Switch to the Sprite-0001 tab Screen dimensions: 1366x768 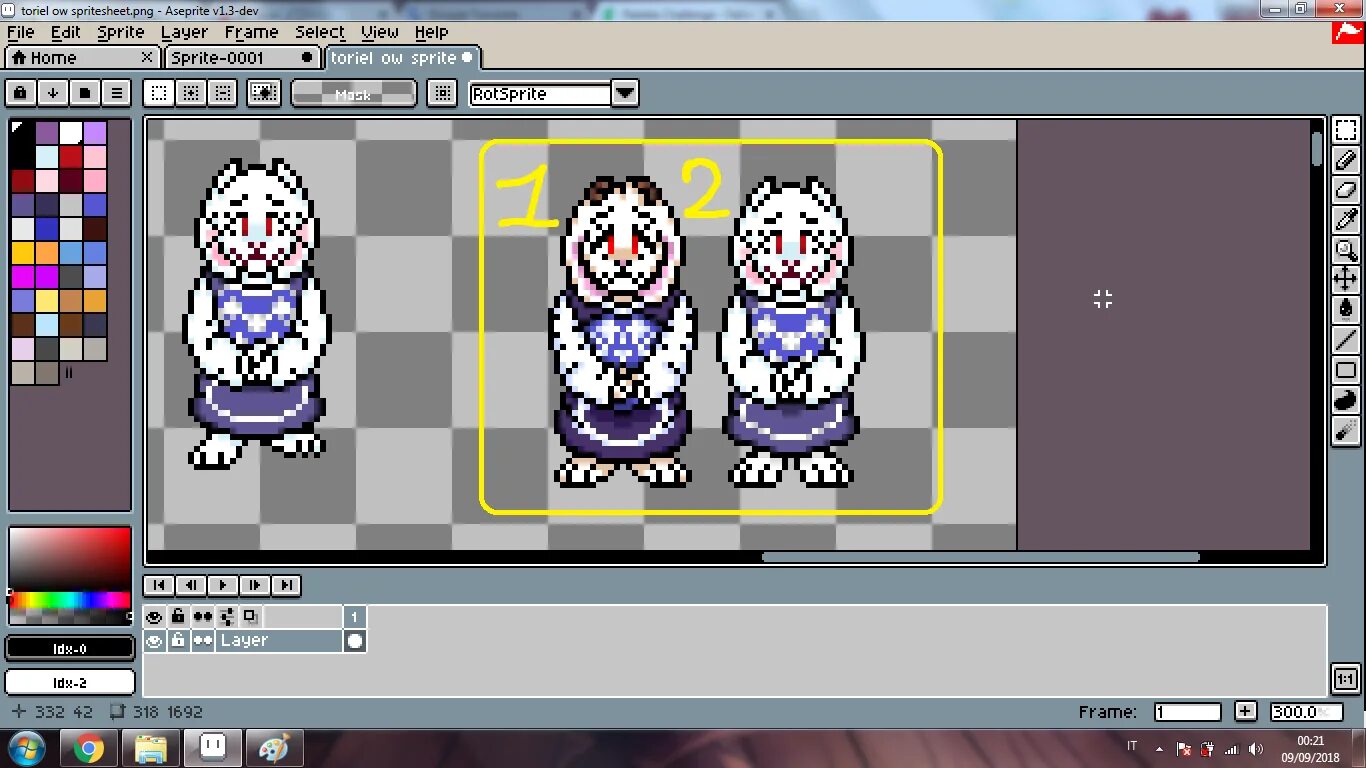pyautogui.click(x=242, y=58)
